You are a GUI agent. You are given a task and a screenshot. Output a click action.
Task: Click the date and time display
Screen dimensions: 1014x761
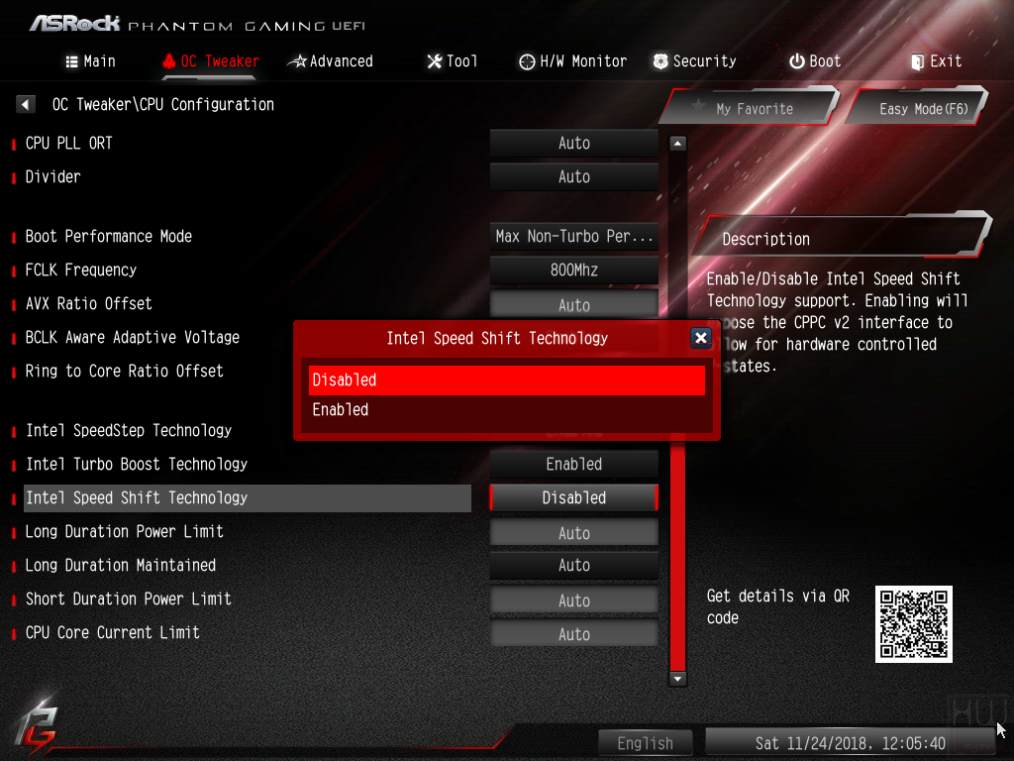click(x=850, y=743)
